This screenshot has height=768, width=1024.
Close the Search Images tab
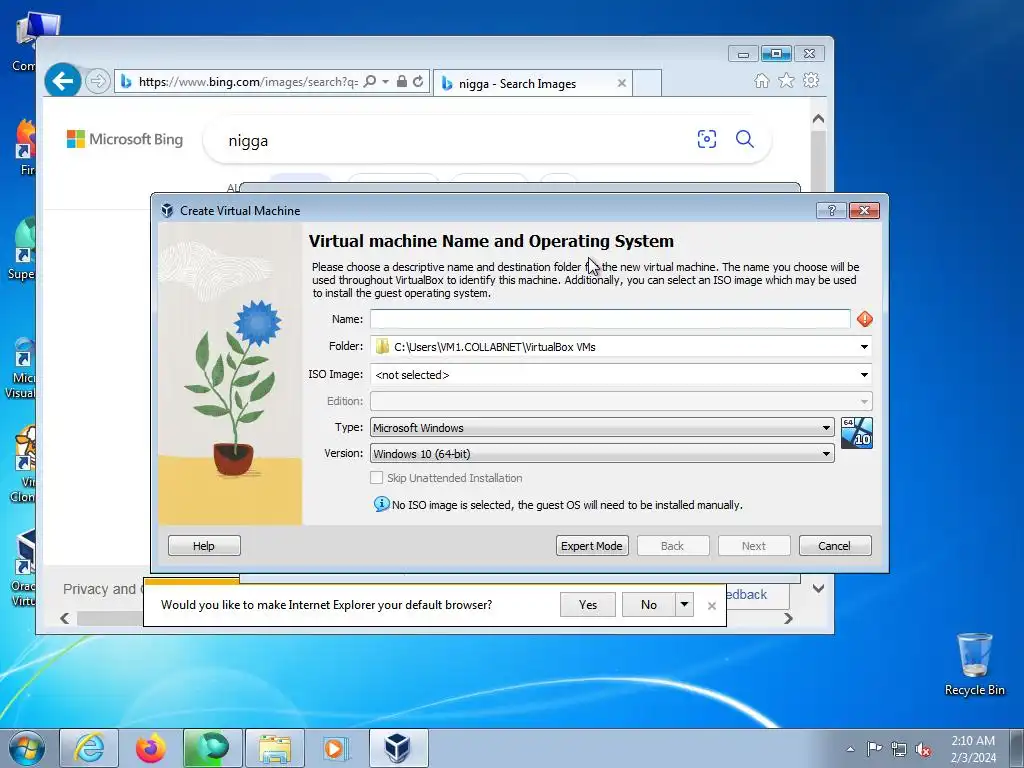(621, 84)
